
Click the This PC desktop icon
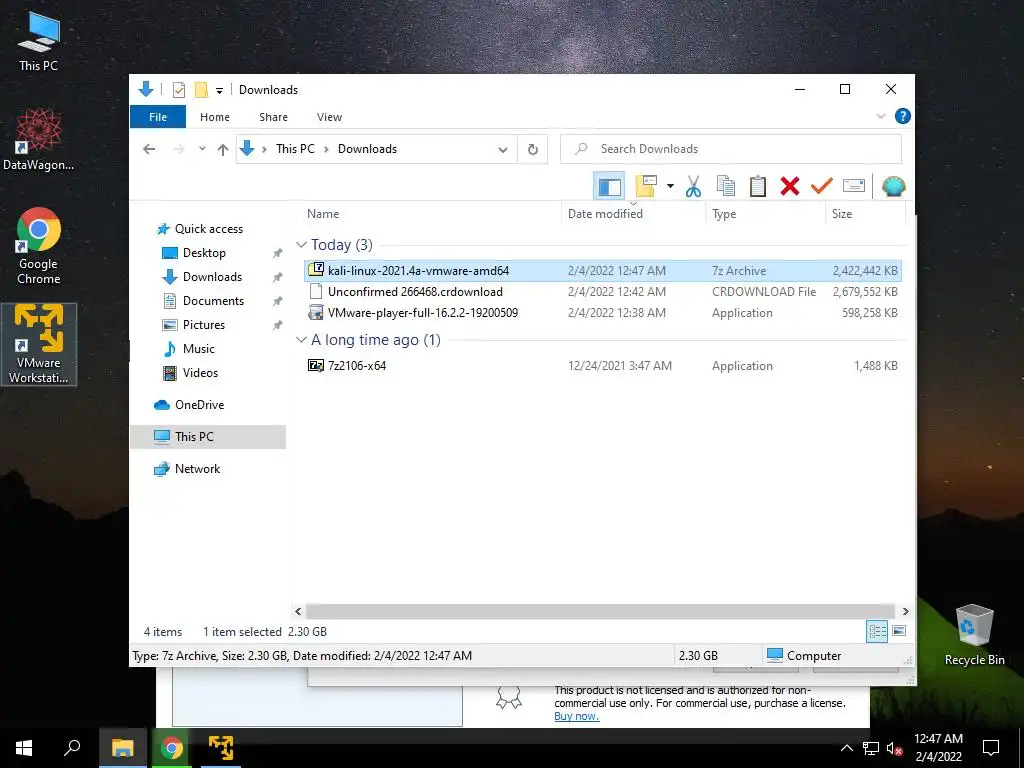39,40
